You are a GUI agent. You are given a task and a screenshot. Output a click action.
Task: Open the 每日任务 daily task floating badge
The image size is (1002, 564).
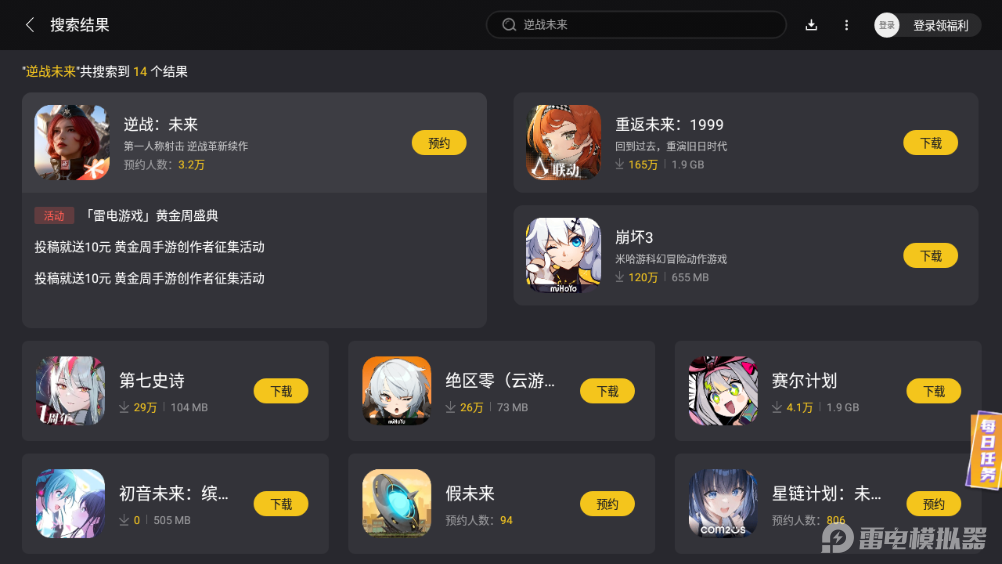[985, 450]
